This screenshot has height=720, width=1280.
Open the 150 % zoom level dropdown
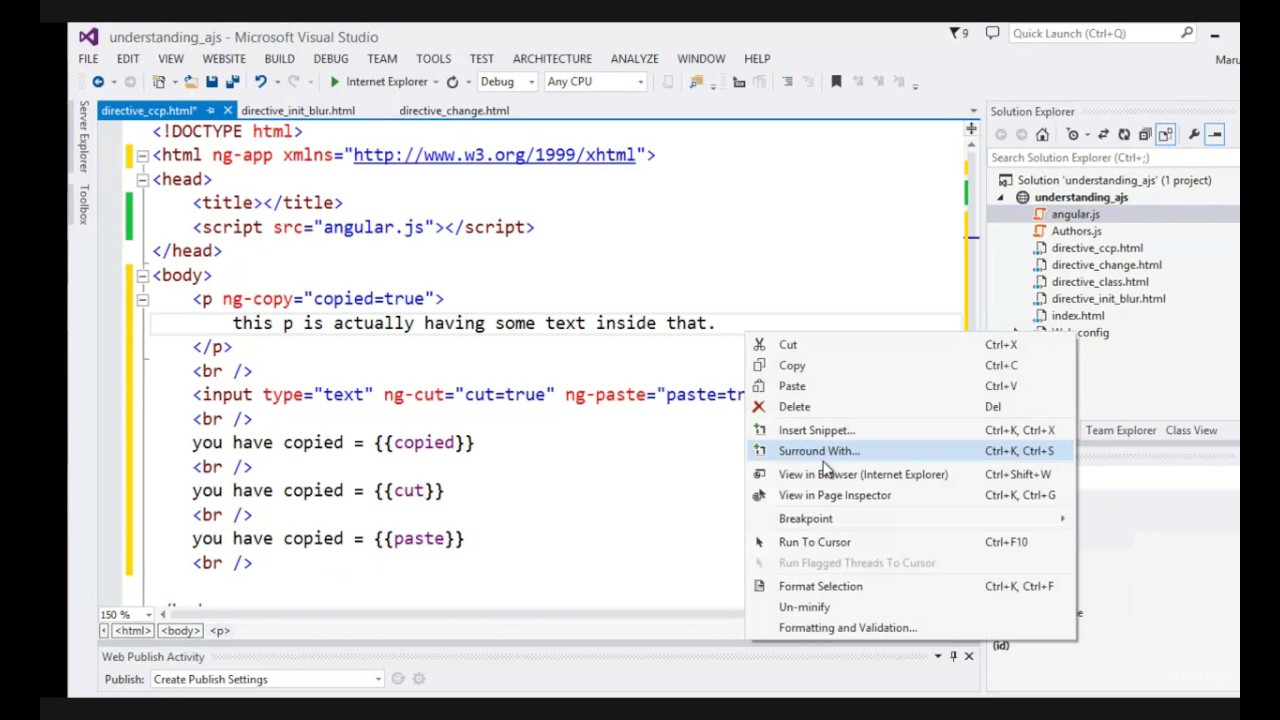150,615
